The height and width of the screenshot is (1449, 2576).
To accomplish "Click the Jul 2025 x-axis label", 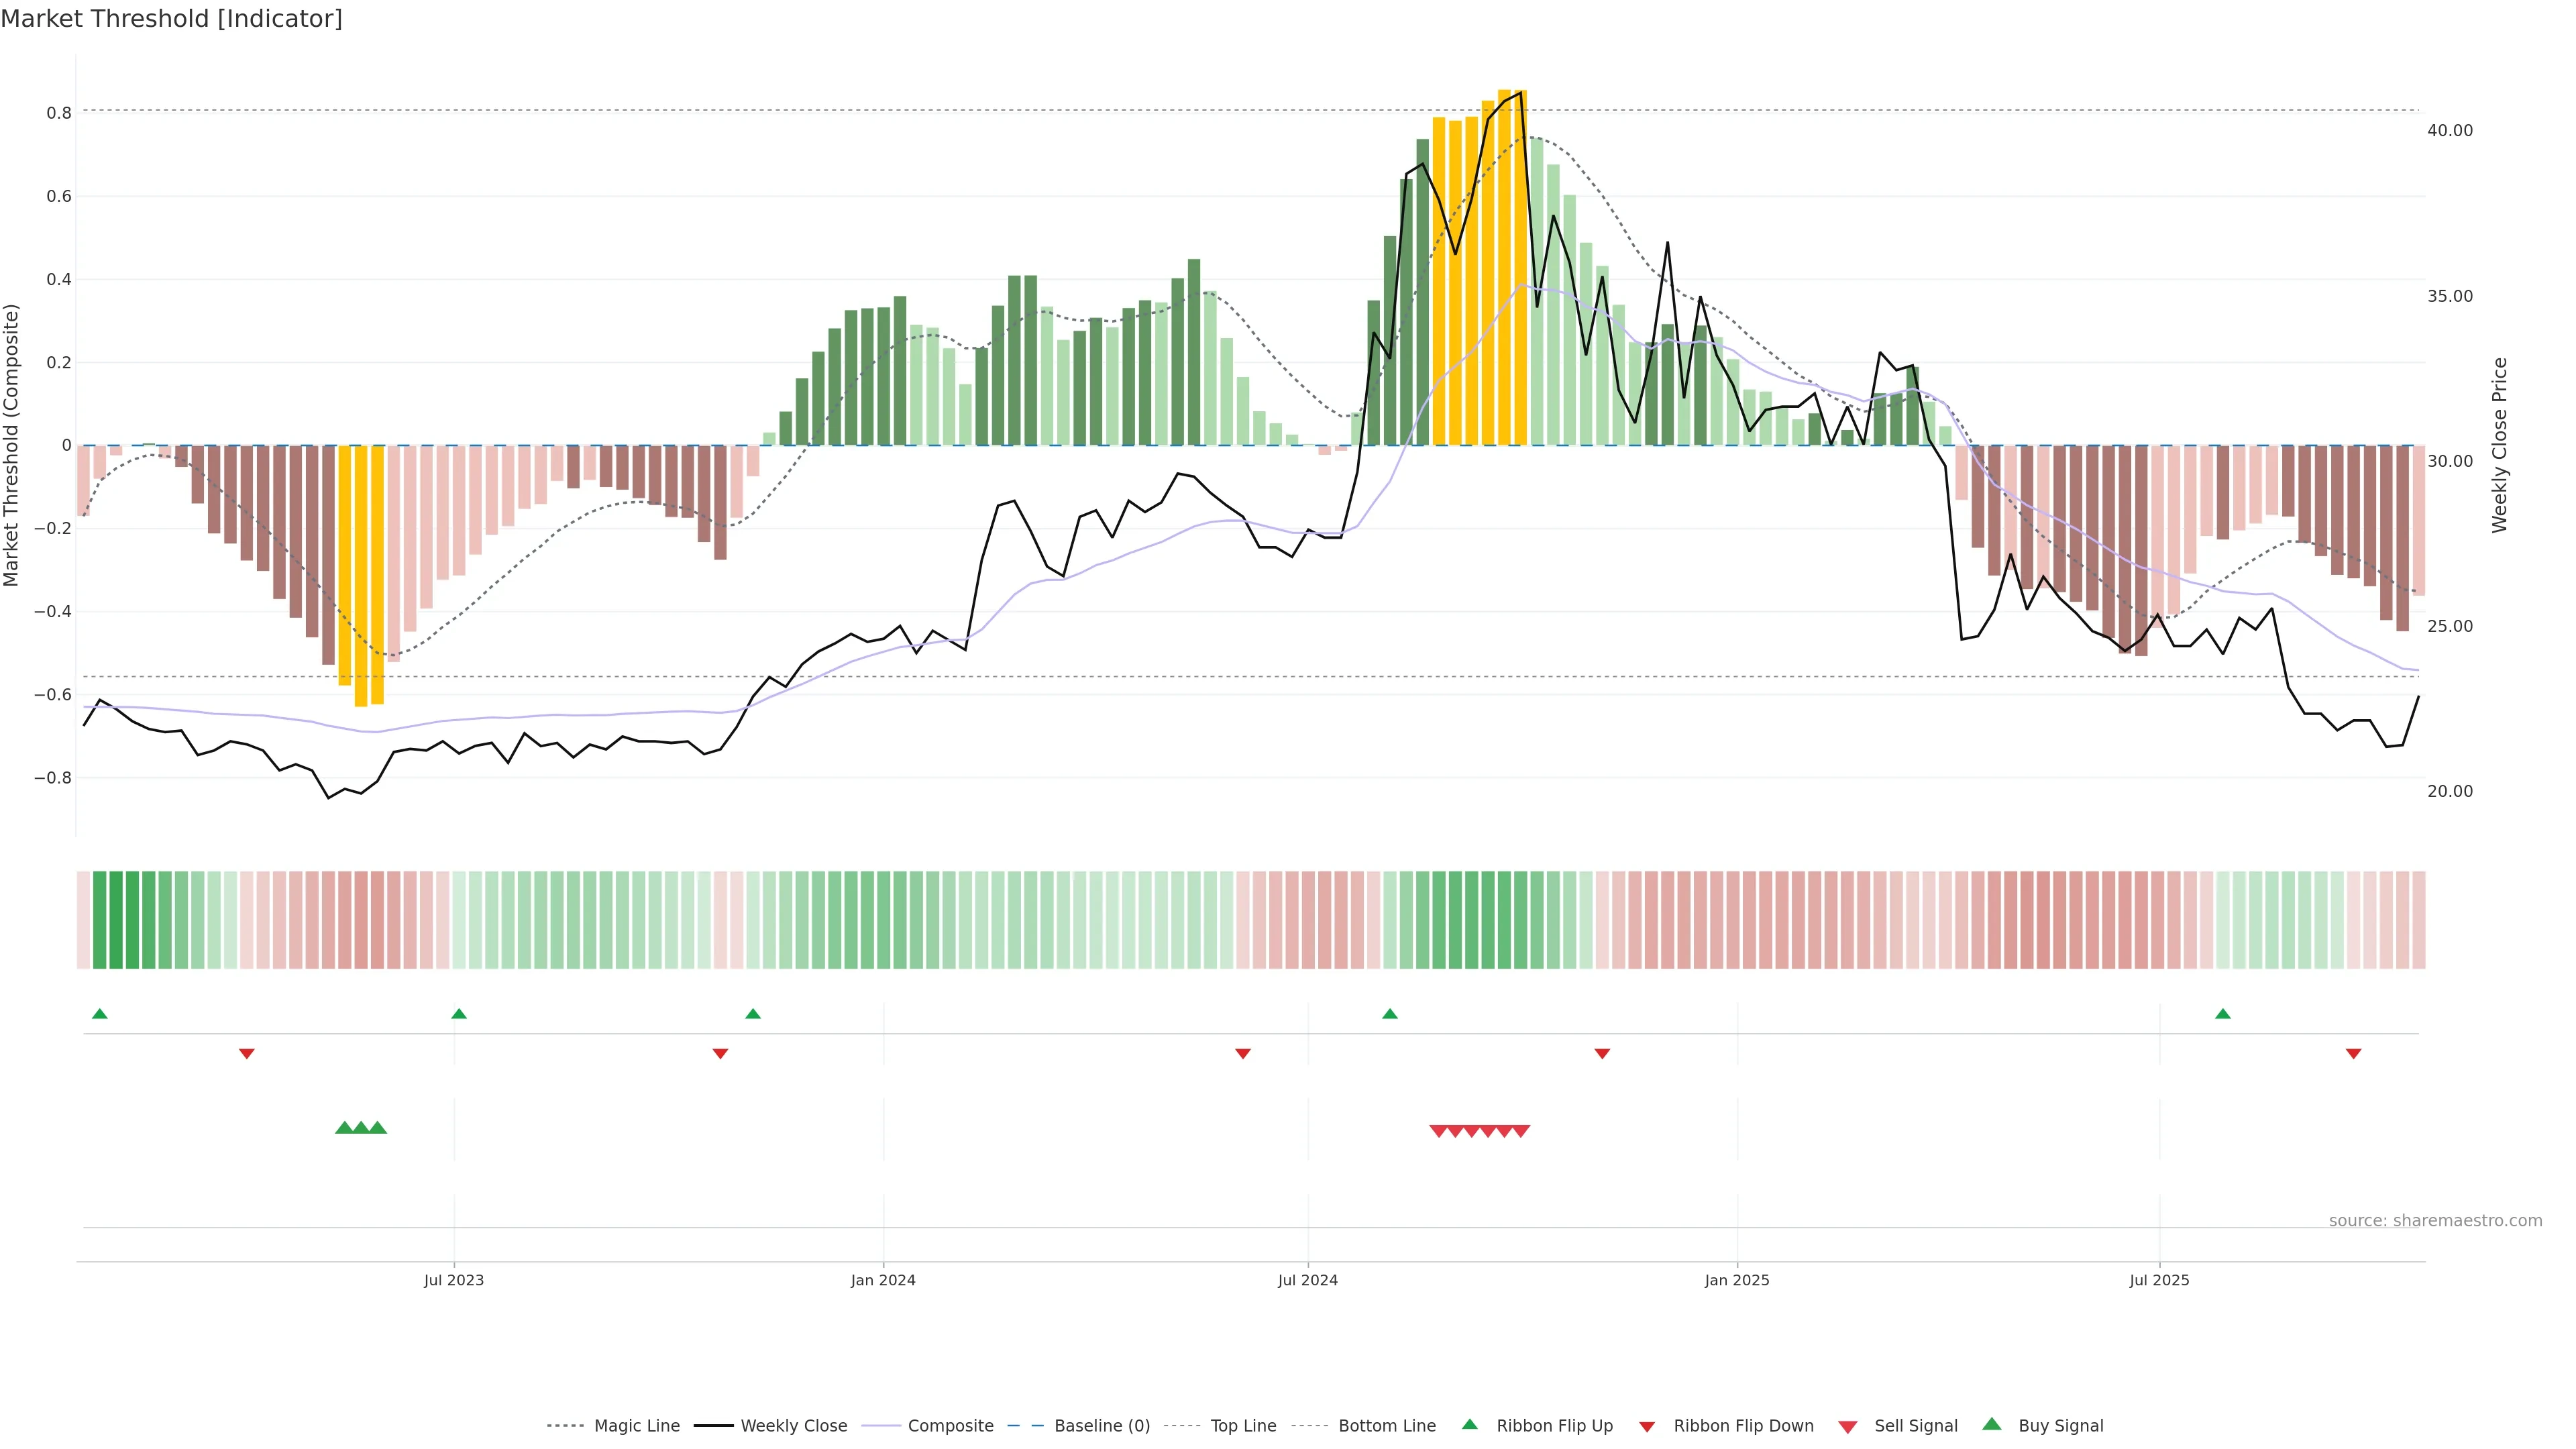I will [2159, 1280].
